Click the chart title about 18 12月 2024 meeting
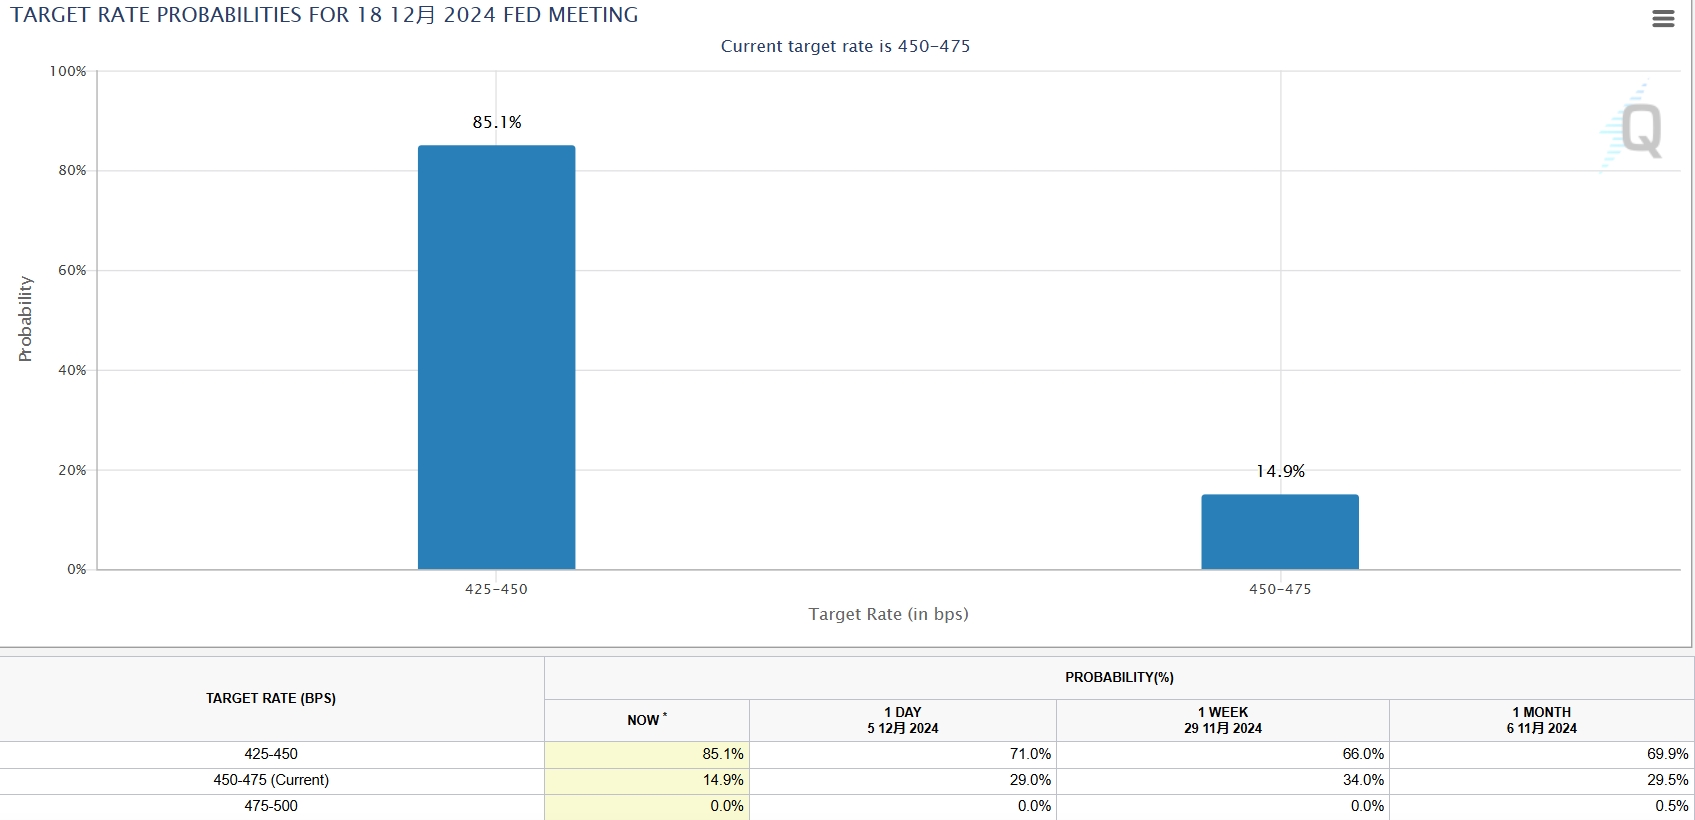Screen dimensions: 1695x820 tap(324, 15)
